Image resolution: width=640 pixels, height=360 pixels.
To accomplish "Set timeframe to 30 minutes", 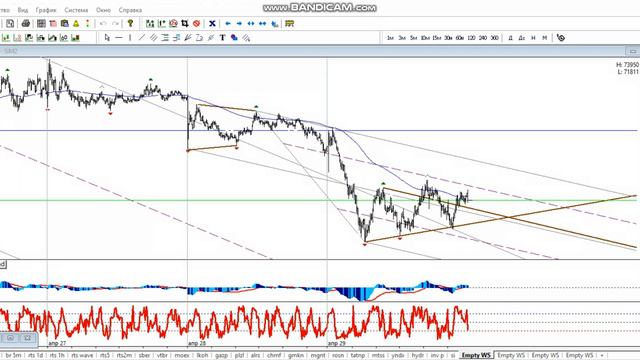I will (448, 38).
